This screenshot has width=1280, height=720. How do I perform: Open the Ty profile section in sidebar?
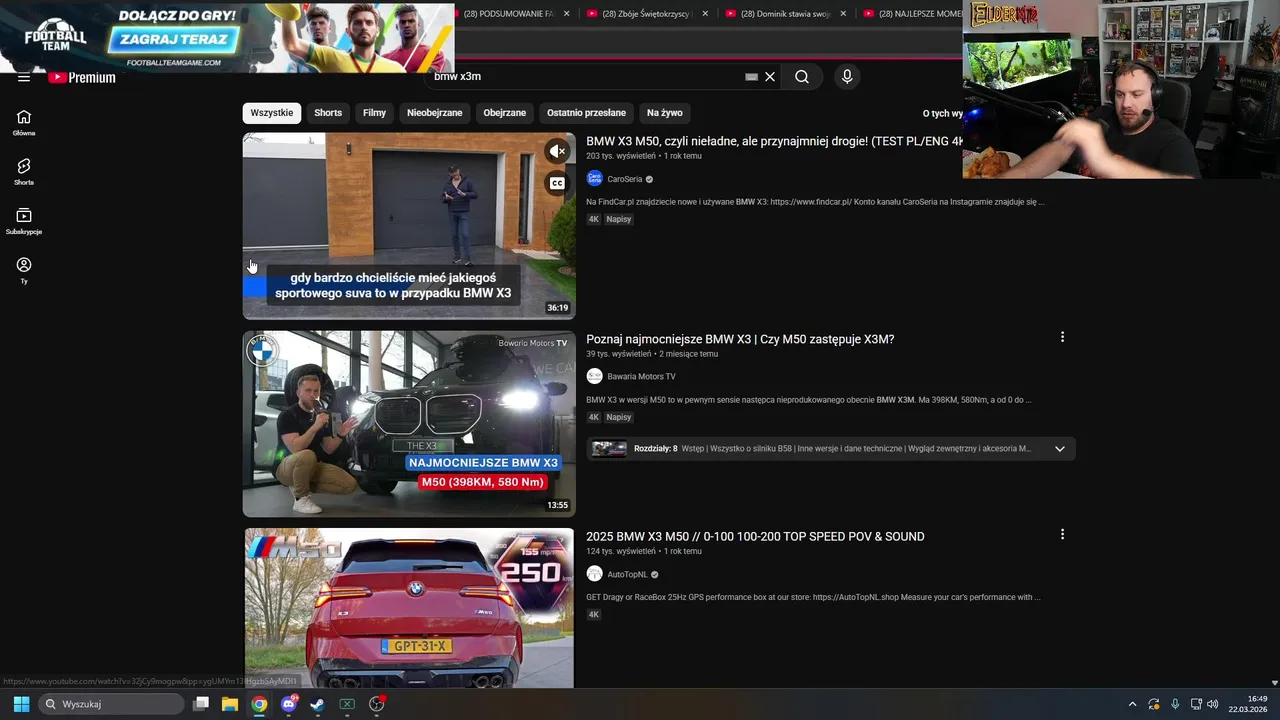24,270
